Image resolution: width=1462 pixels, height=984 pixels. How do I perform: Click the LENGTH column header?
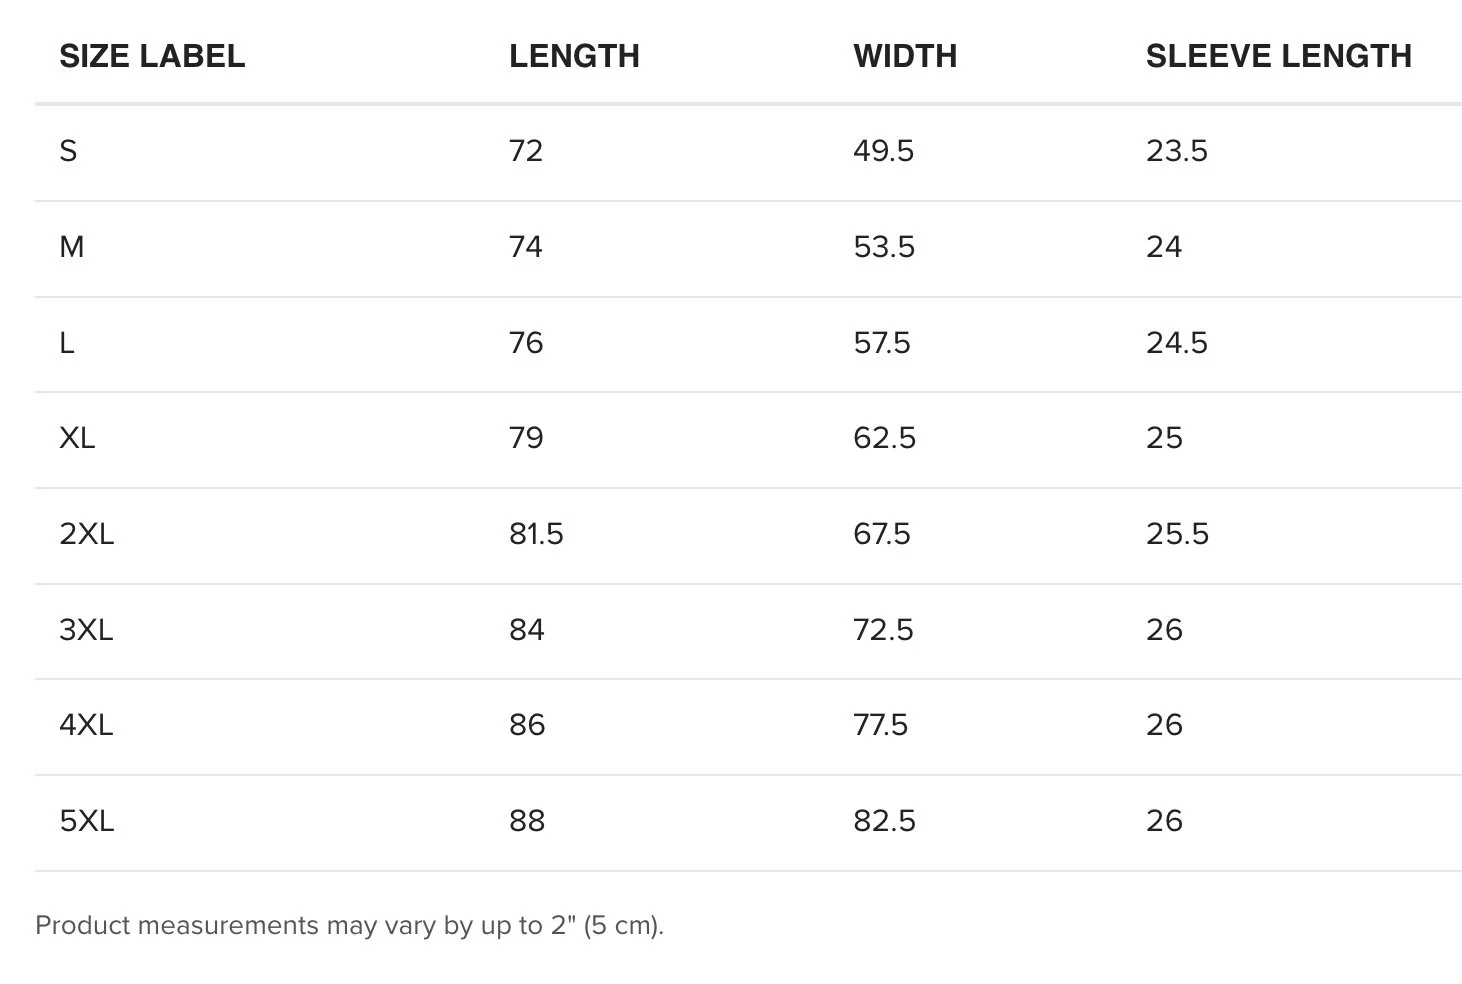(574, 56)
